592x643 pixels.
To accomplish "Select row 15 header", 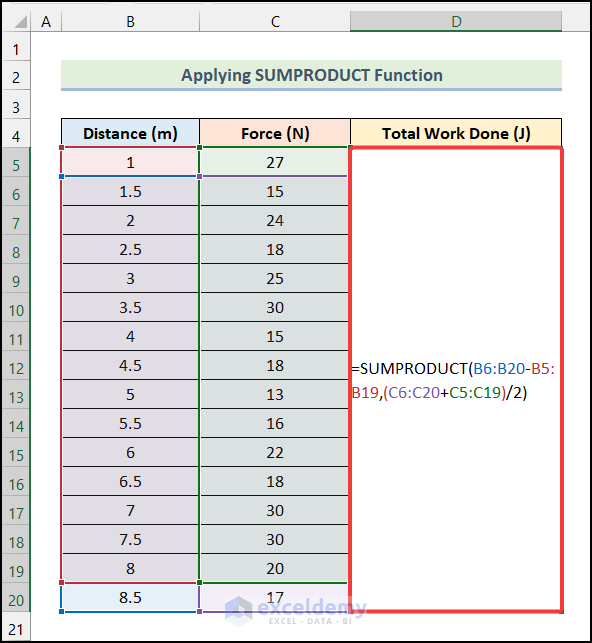I will click(16, 452).
